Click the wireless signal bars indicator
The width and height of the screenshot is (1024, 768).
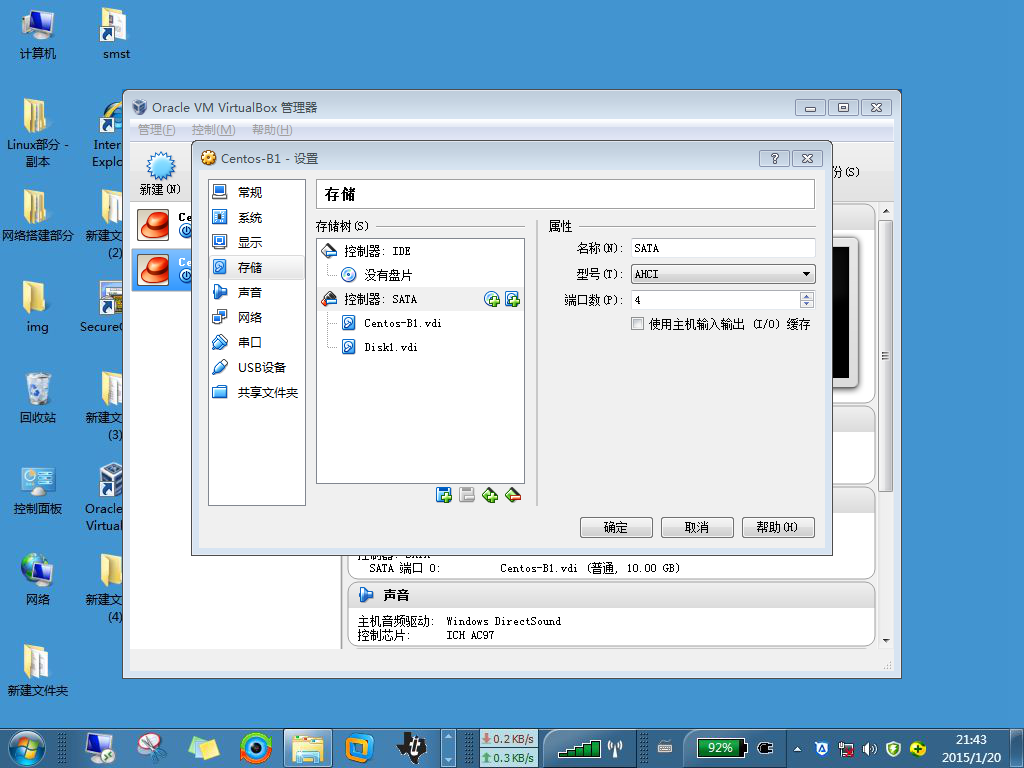click(579, 748)
